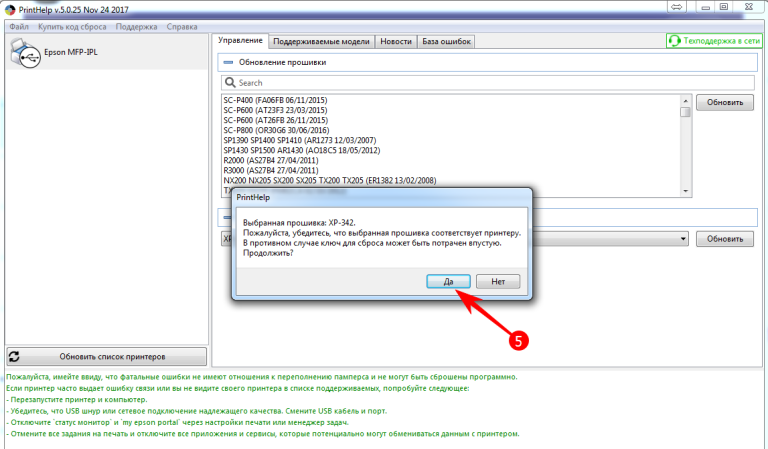The height and width of the screenshot is (449, 768).
Task: Click the PrintHelp app icon in title bar
Action: (10, 8)
